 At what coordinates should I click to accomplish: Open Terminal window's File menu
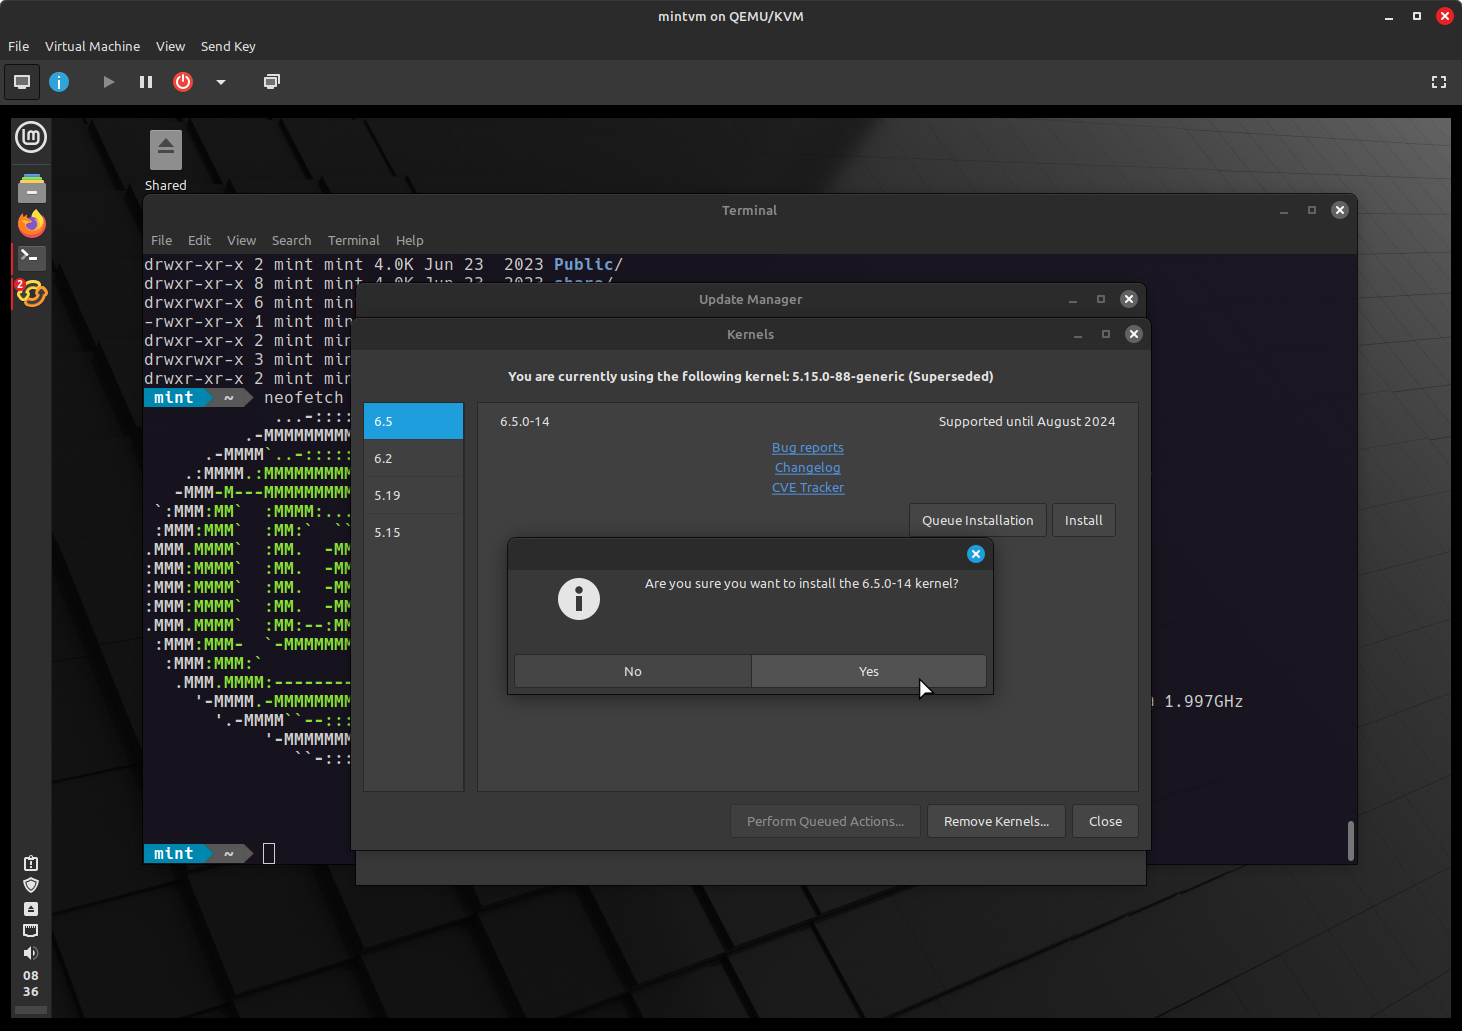coord(161,240)
